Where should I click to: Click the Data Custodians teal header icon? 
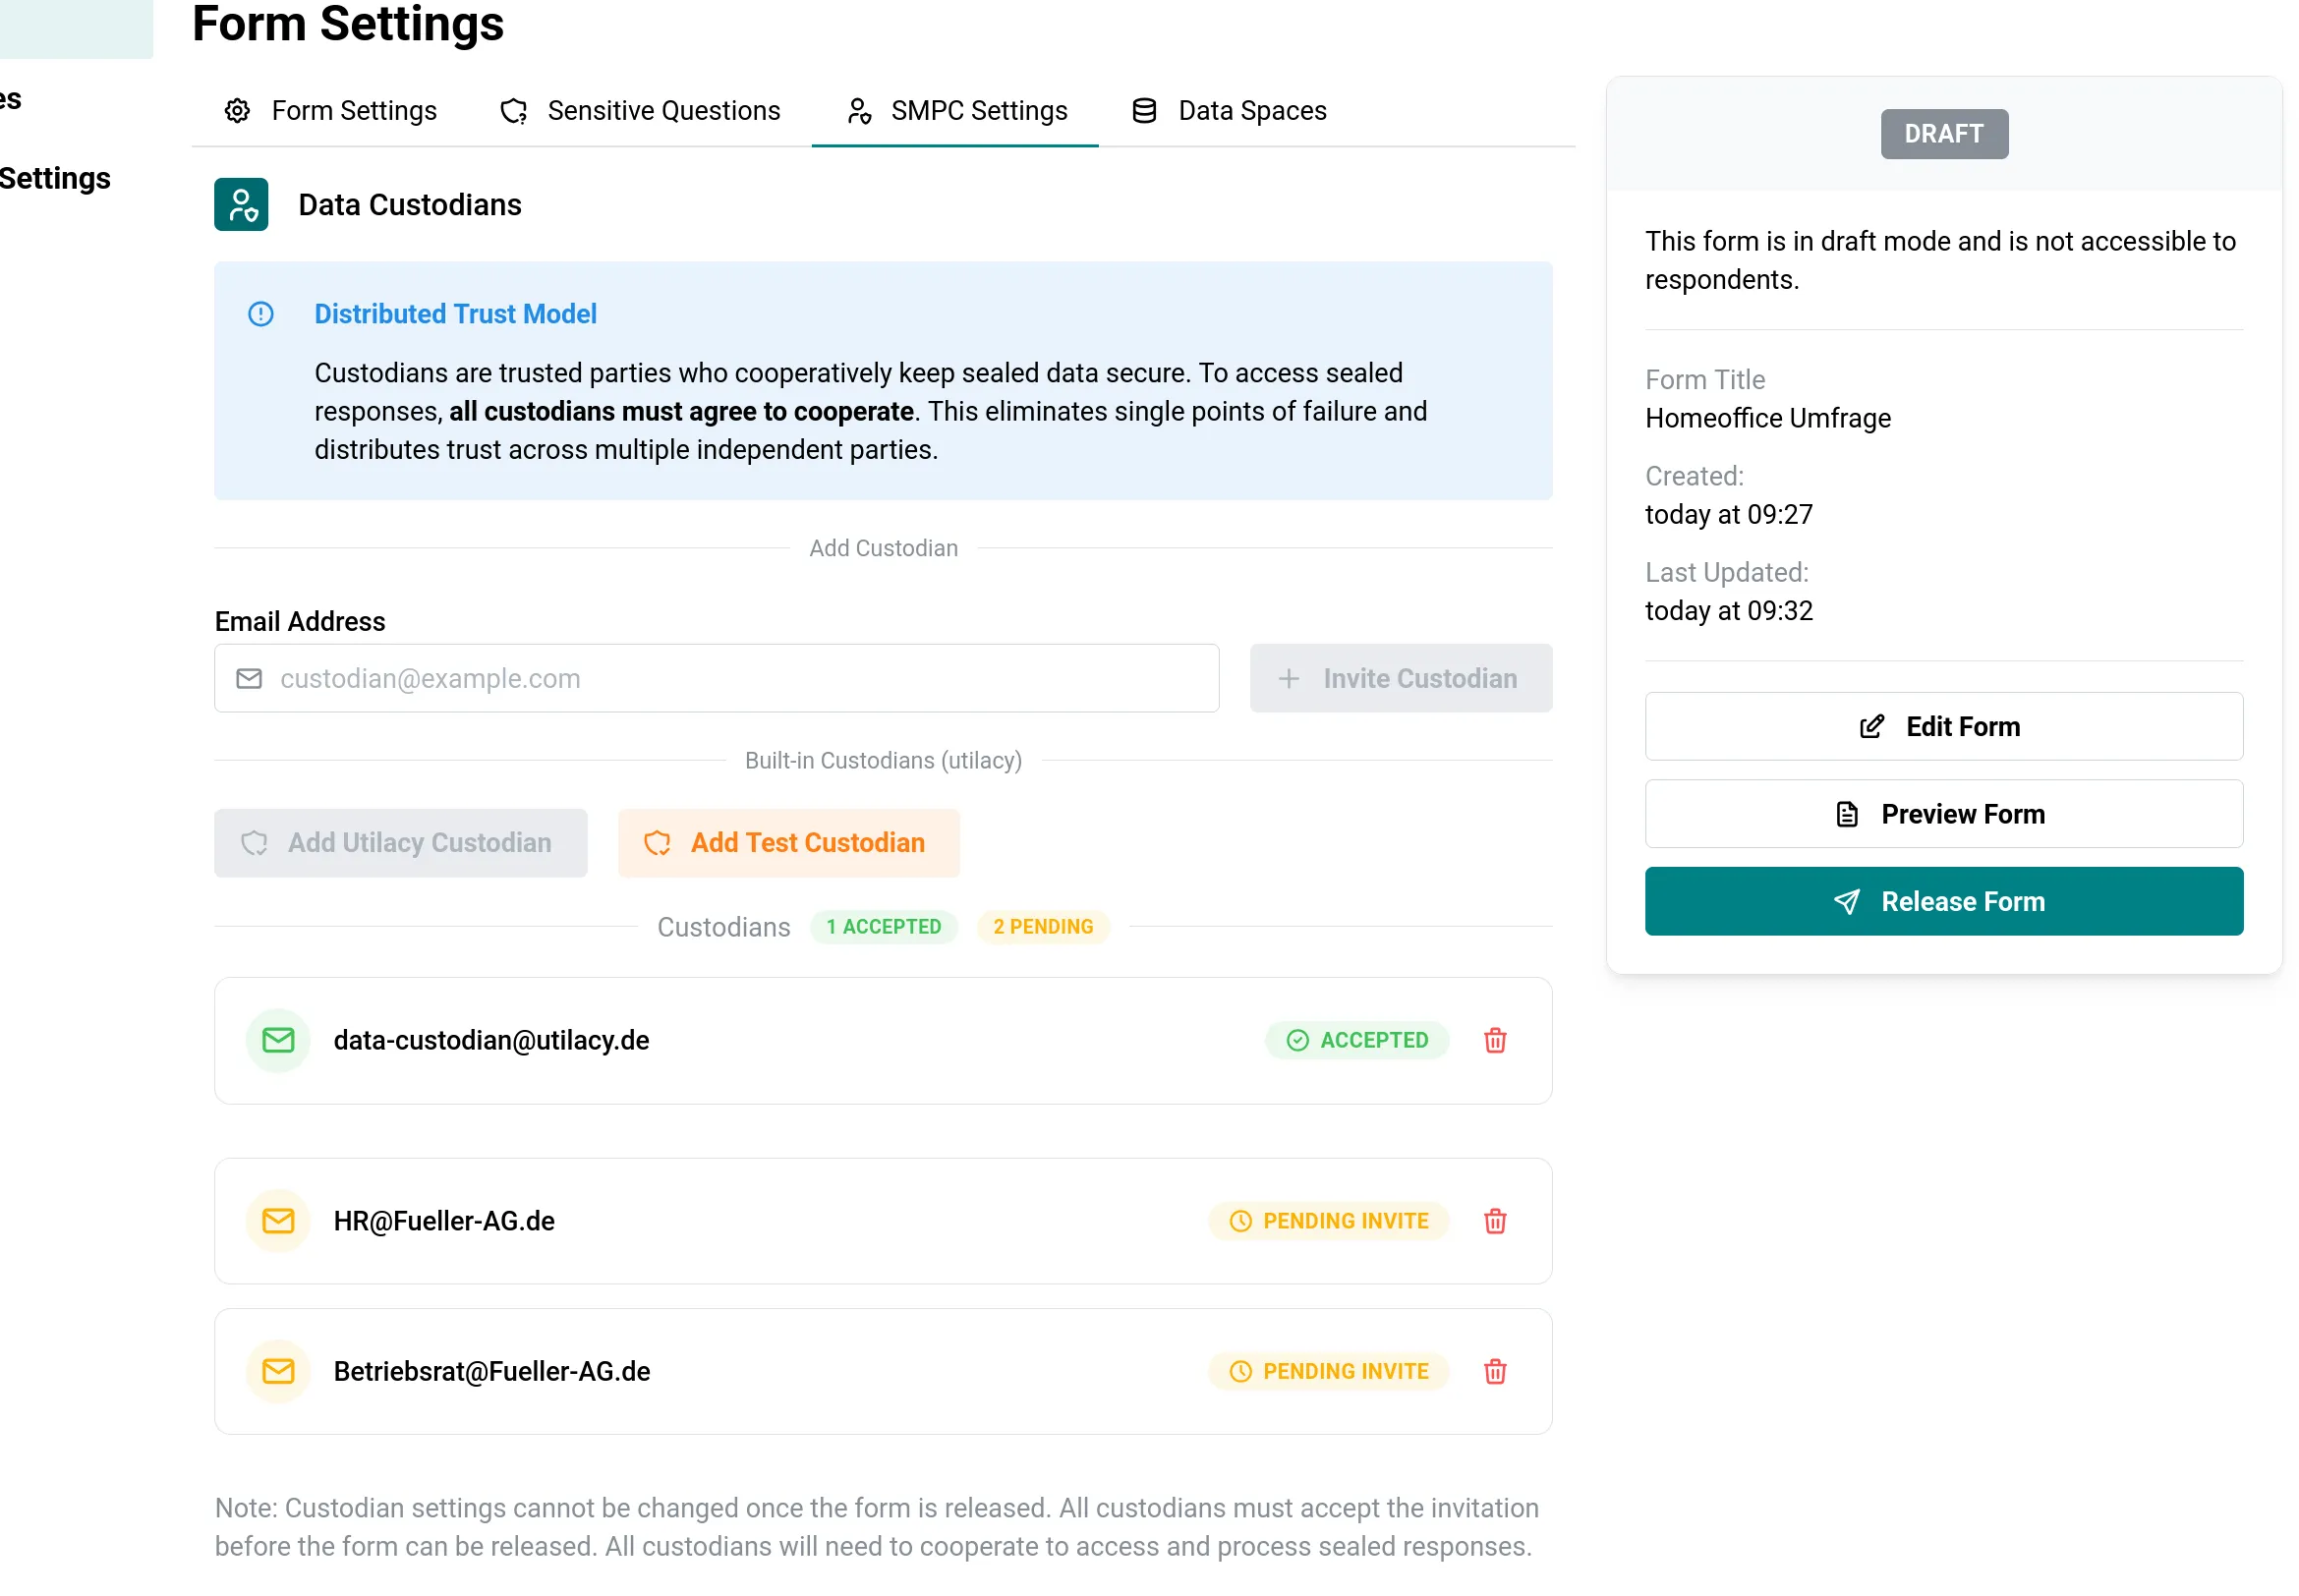[241, 205]
